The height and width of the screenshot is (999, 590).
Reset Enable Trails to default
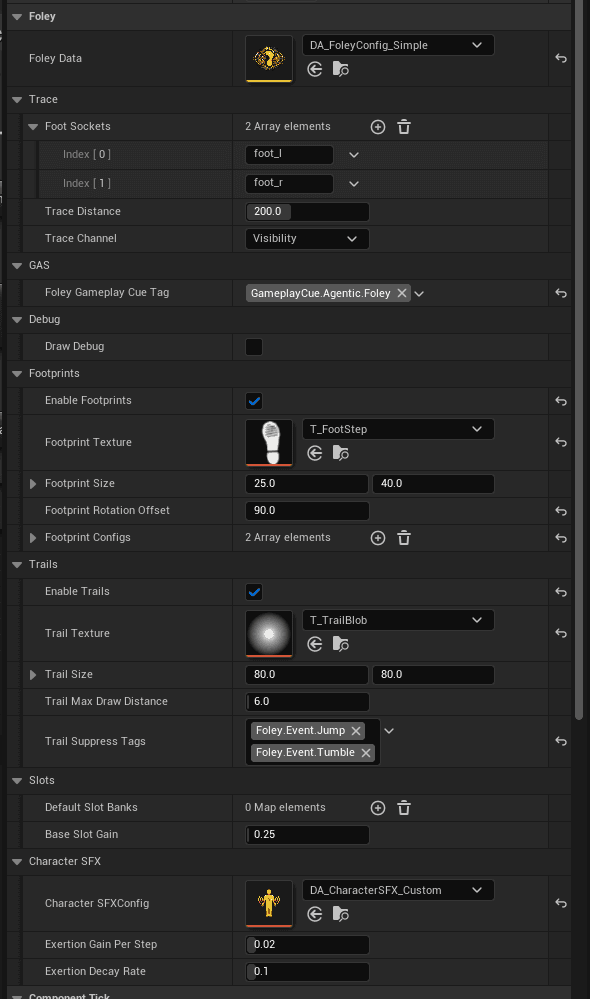coord(561,592)
